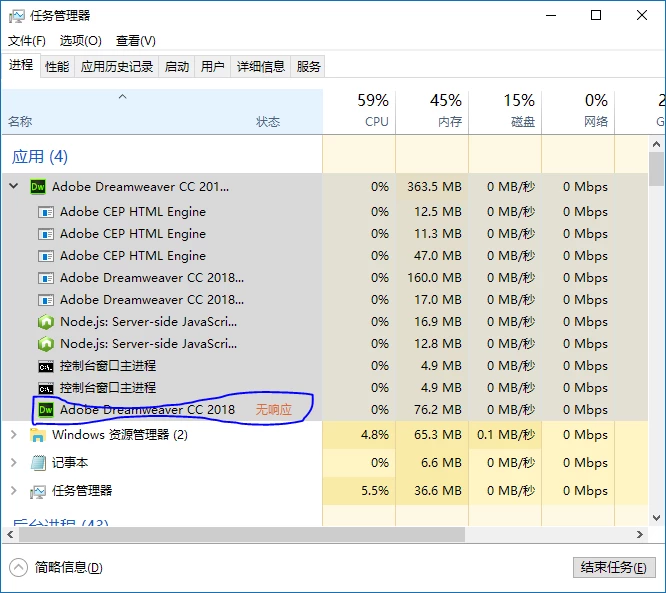This screenshot has height=593, width=666.
Task: Click the horizontal scrollbar right arrow
Action: click(x=640, y=535)
